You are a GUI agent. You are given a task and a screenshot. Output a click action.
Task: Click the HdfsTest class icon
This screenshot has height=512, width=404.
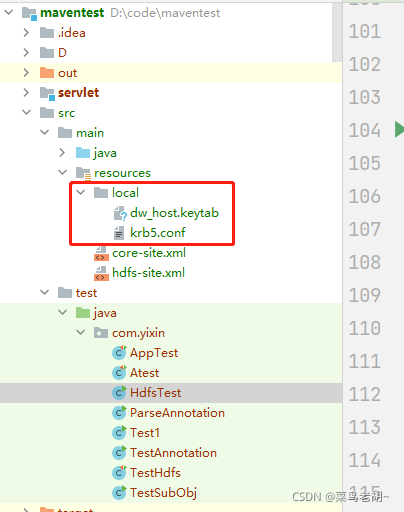[x=119, y=393]
